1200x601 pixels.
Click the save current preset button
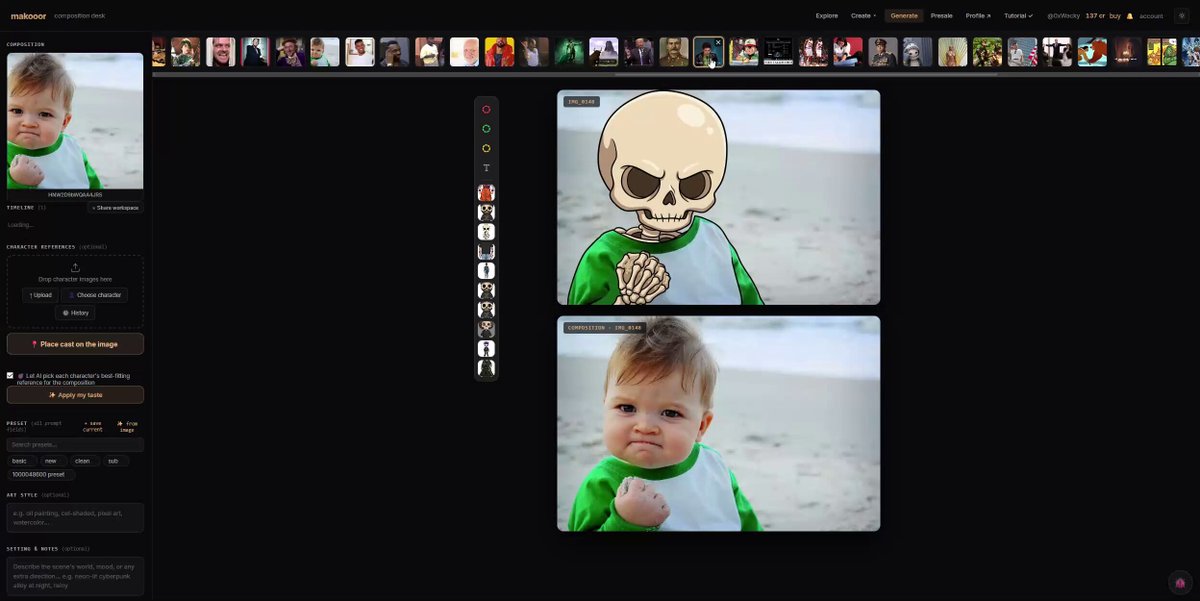coord(93,426)
